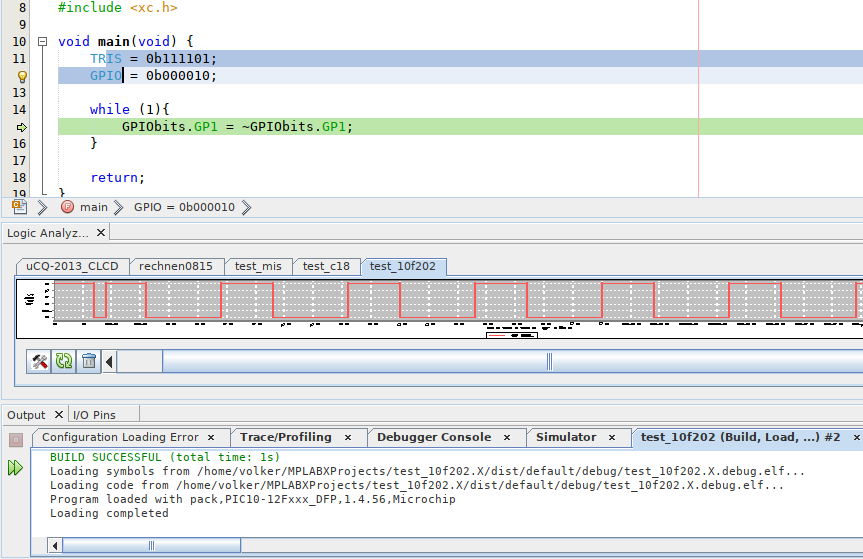This screenshot has width=863, height=559.
Task: Click the green re-run double-arrow icon in Output
Action: tap(15, 468)
